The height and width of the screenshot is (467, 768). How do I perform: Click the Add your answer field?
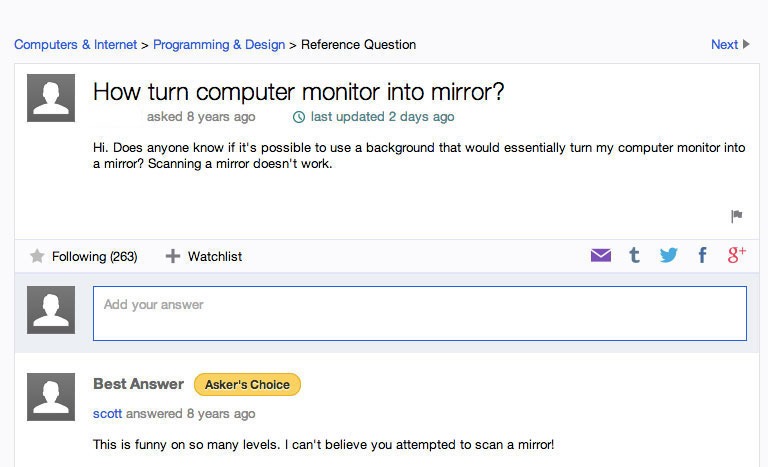coord(420,313)
